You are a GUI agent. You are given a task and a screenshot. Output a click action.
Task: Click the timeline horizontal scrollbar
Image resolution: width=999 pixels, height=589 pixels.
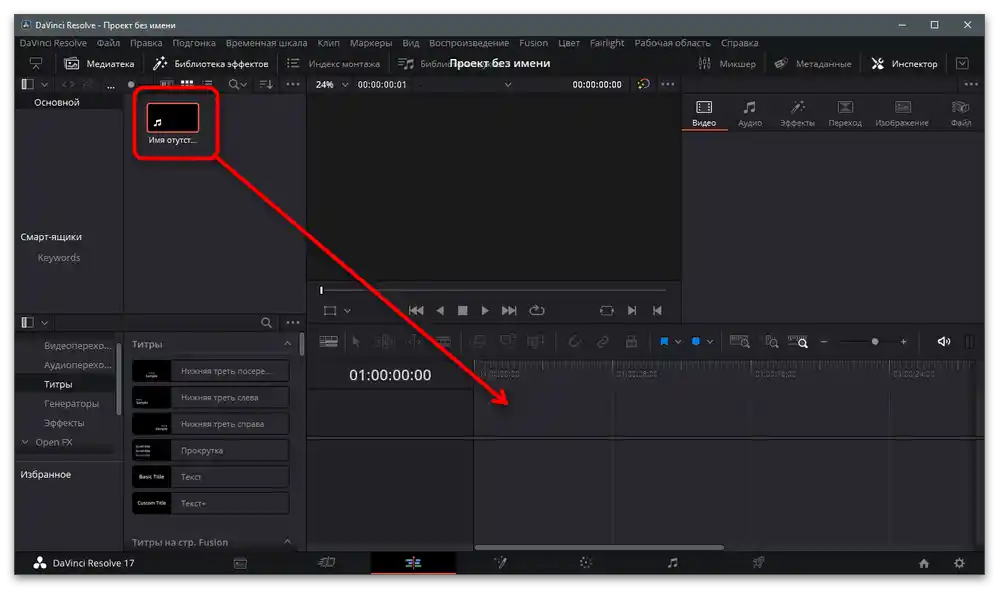[x=599, y=547]
